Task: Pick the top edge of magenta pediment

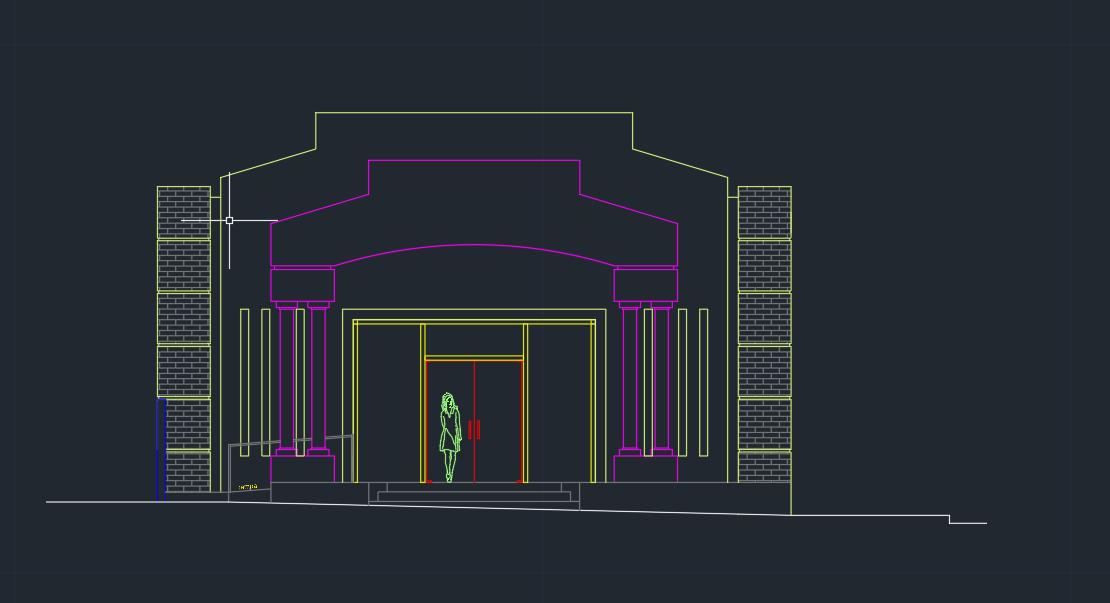Action: 474,160
